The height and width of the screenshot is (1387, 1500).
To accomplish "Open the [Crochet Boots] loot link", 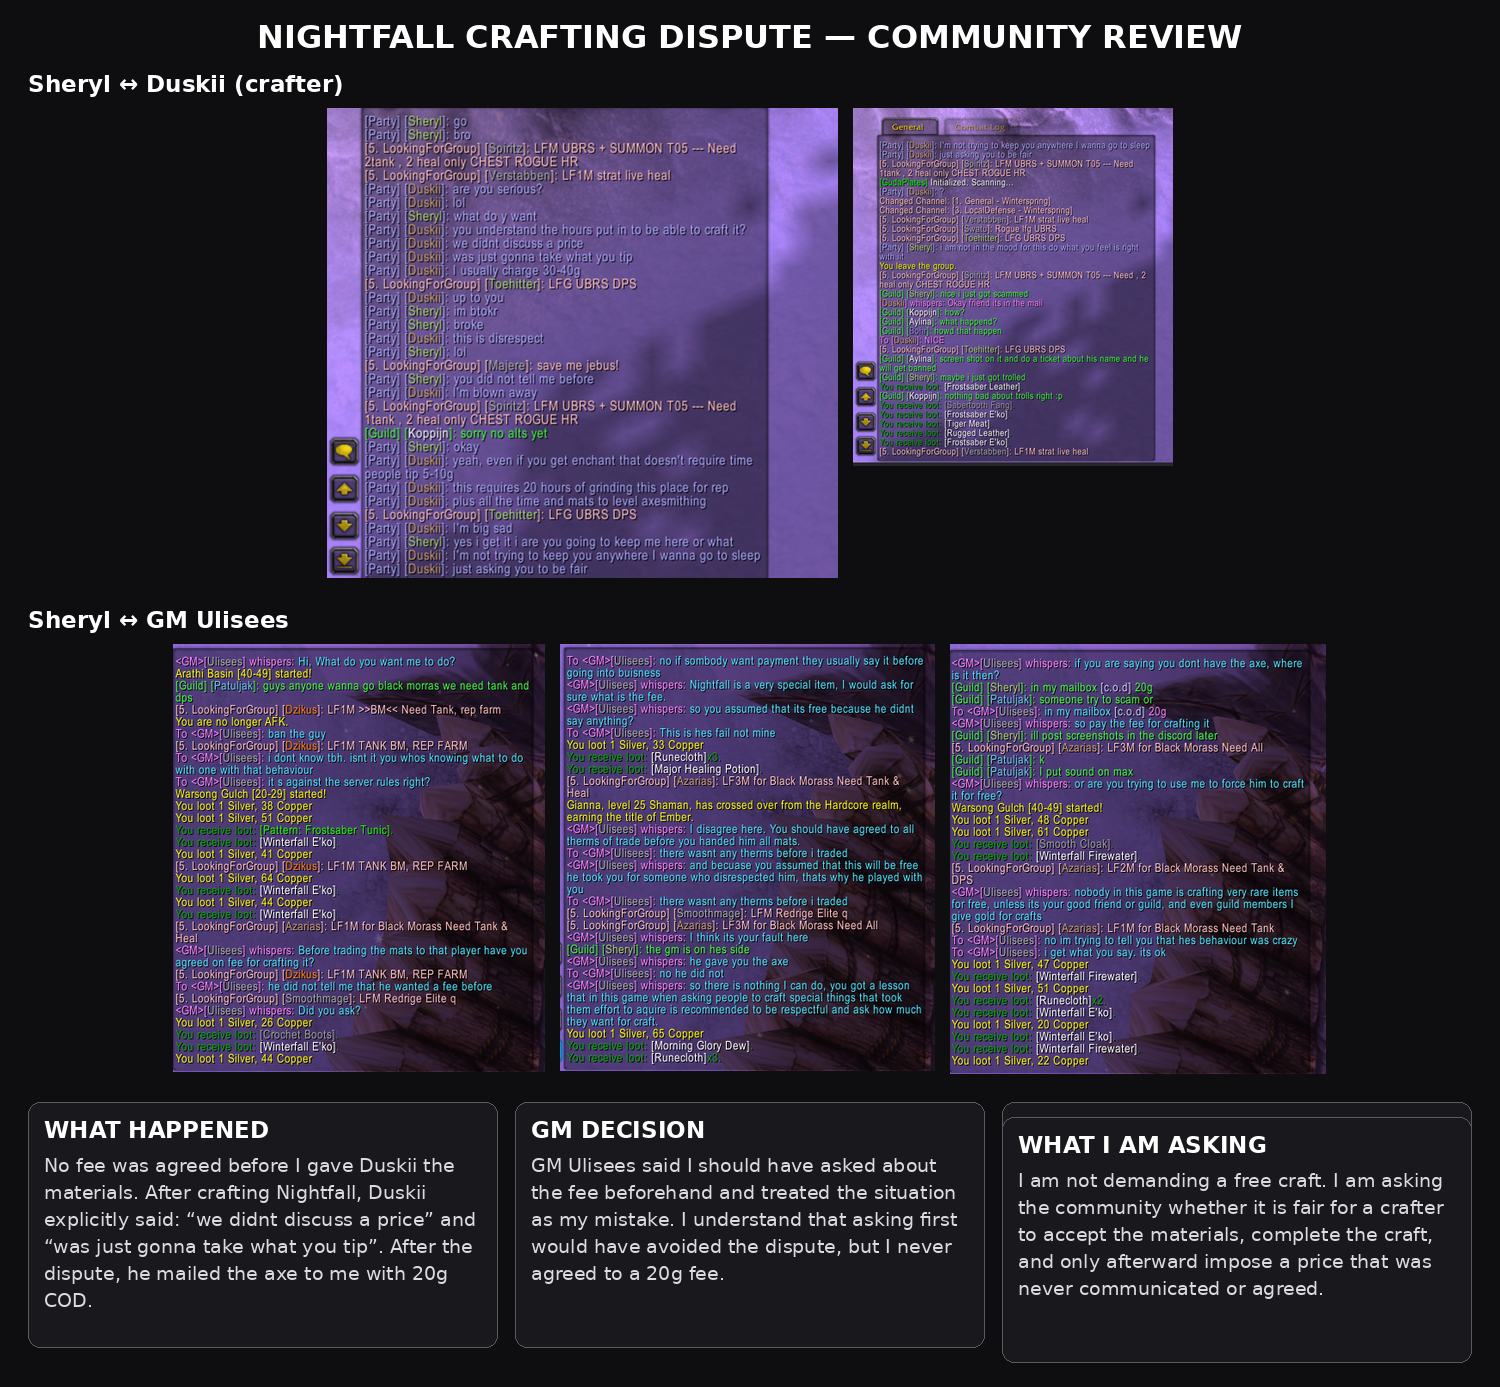I will (x=298, y=1034).
